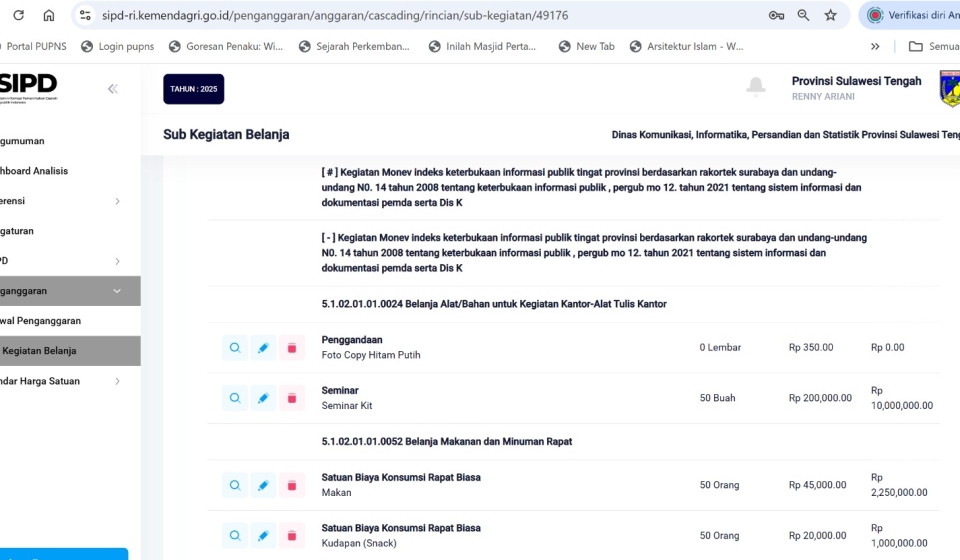
Task: View details of the Kudapan (Snack) row
Action: point(235,536)
